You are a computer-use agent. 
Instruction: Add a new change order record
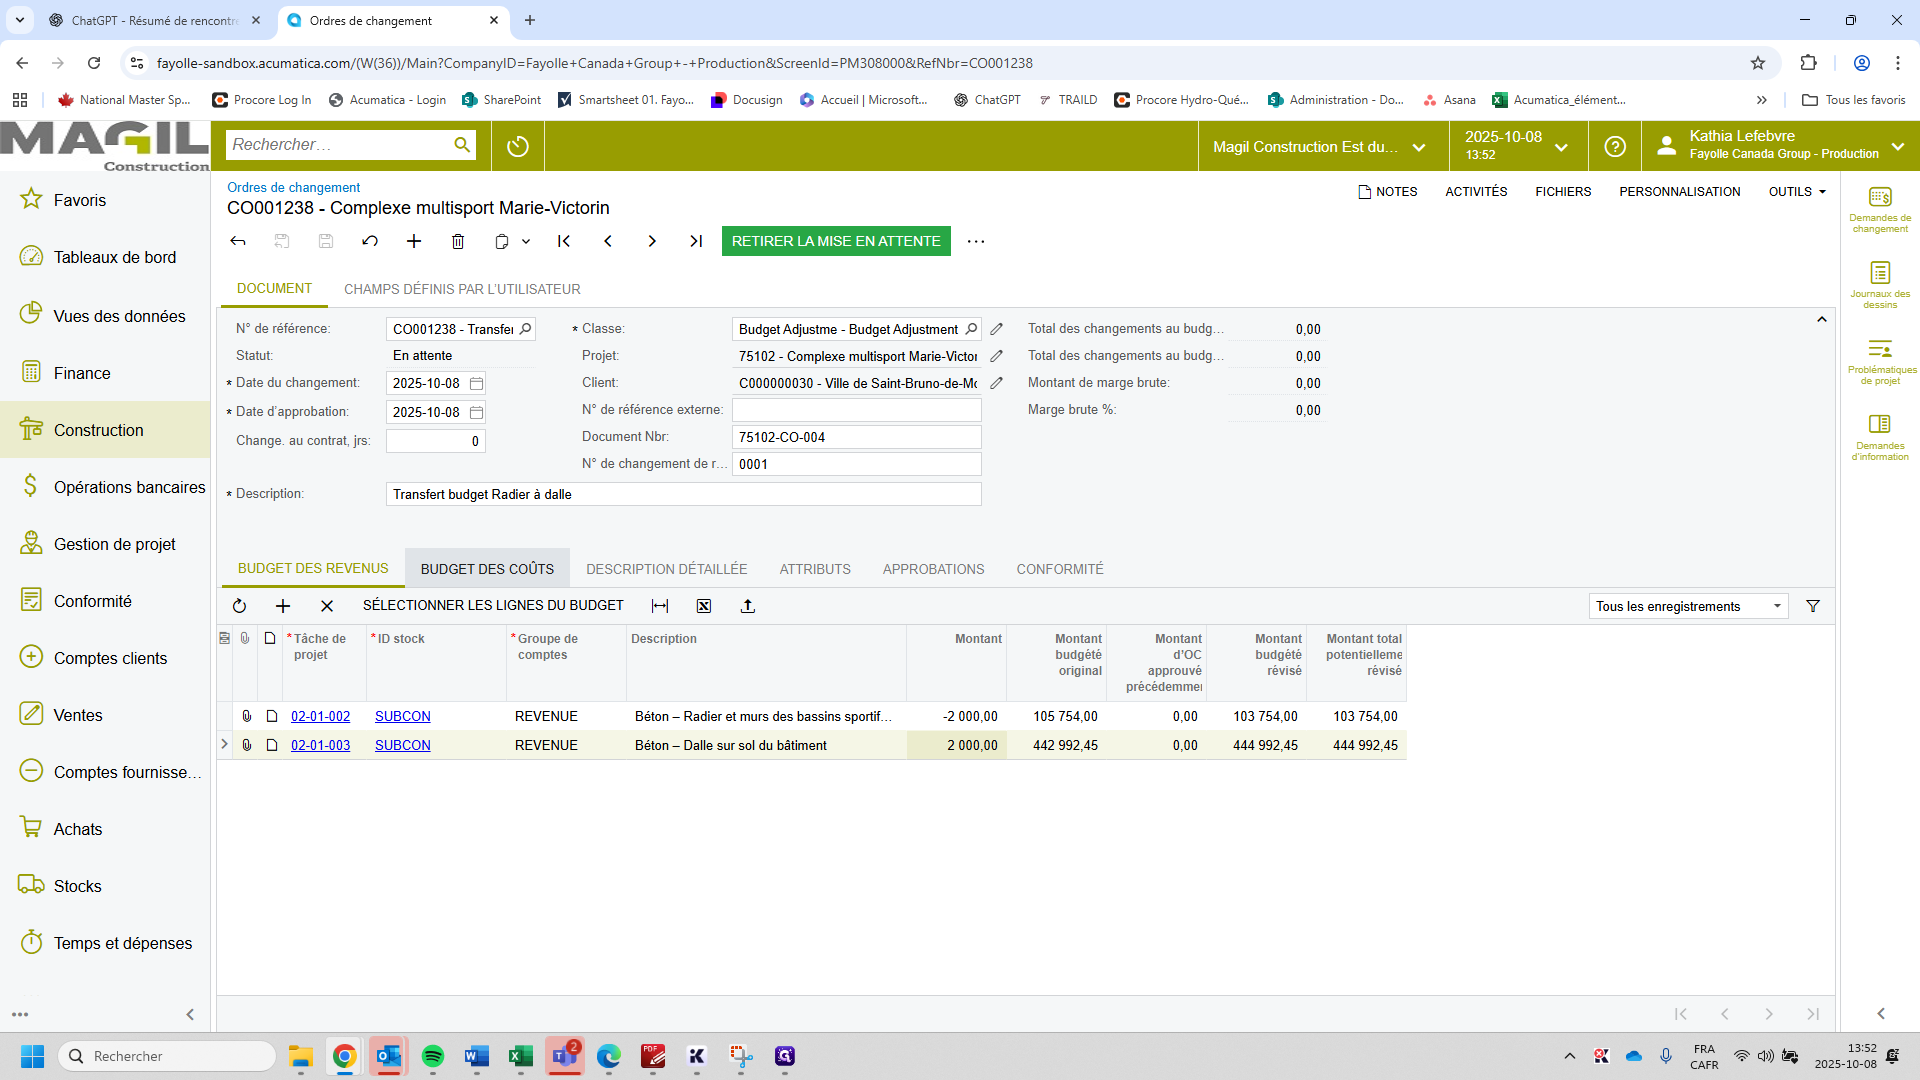pos(414,241)
